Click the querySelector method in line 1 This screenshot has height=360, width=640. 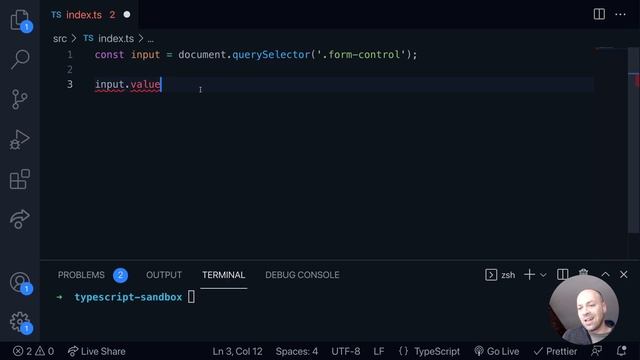point(271,55)
